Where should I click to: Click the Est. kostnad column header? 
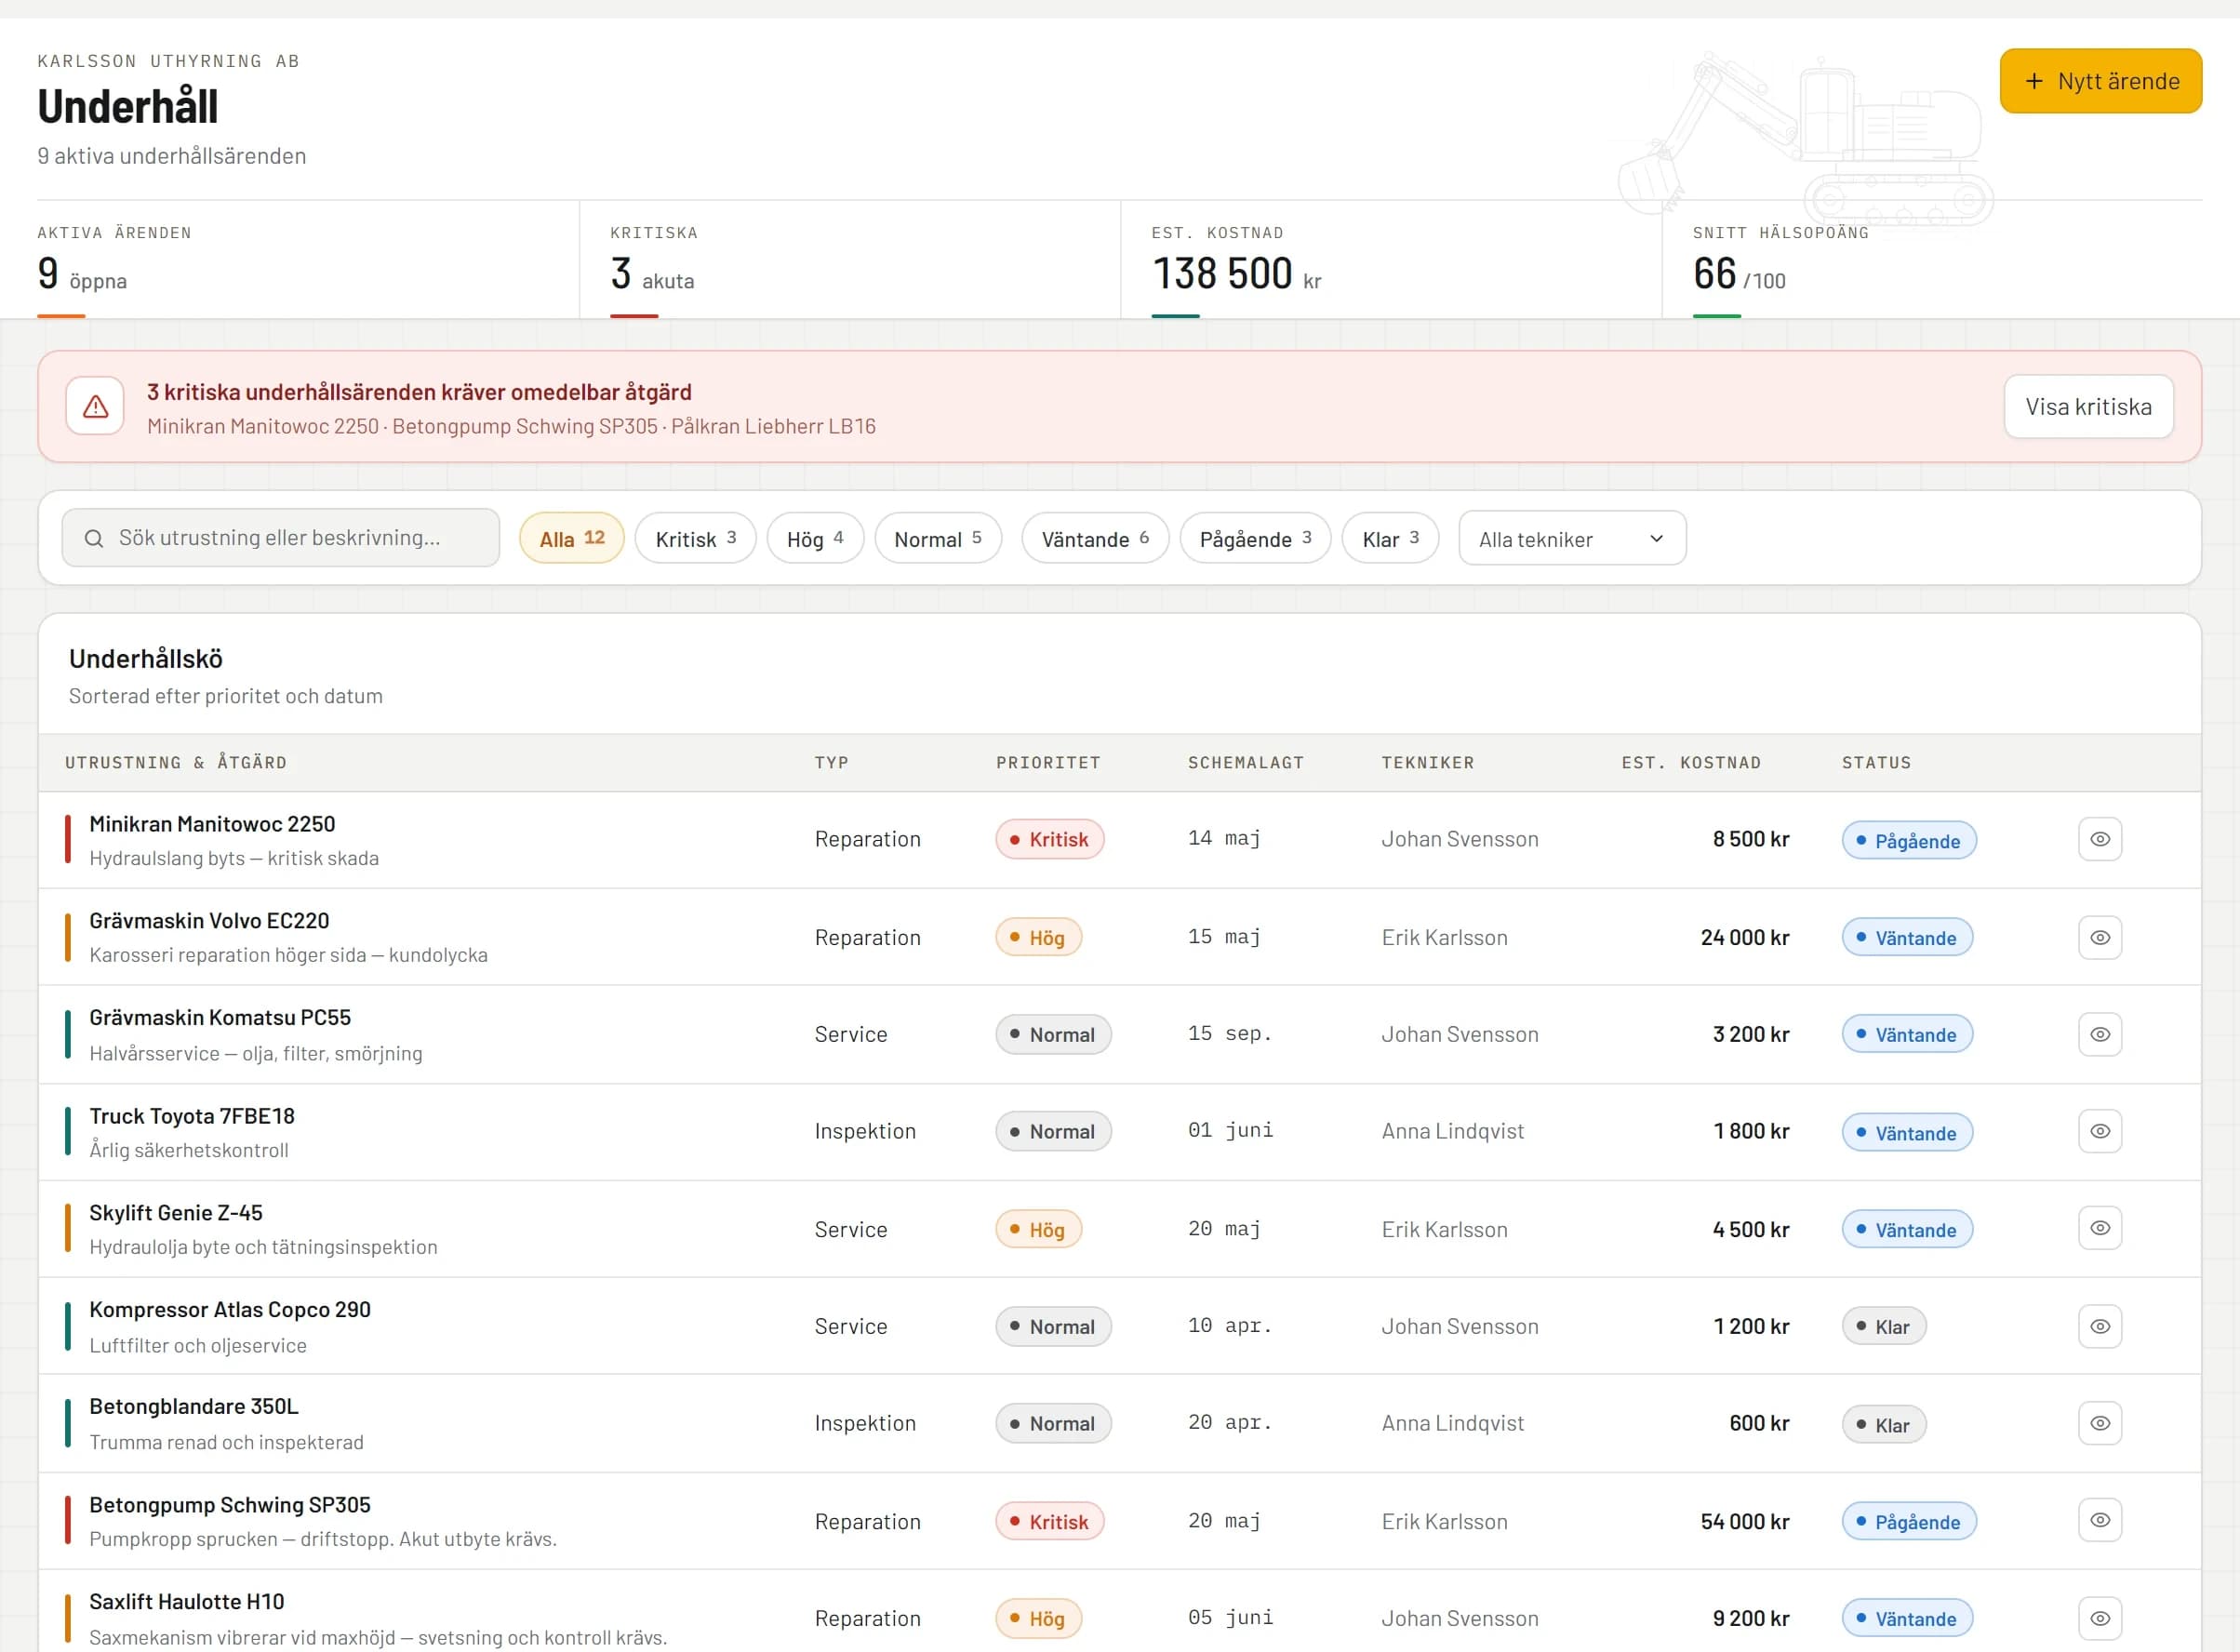pyautogui.click(x=1691, y=763)
